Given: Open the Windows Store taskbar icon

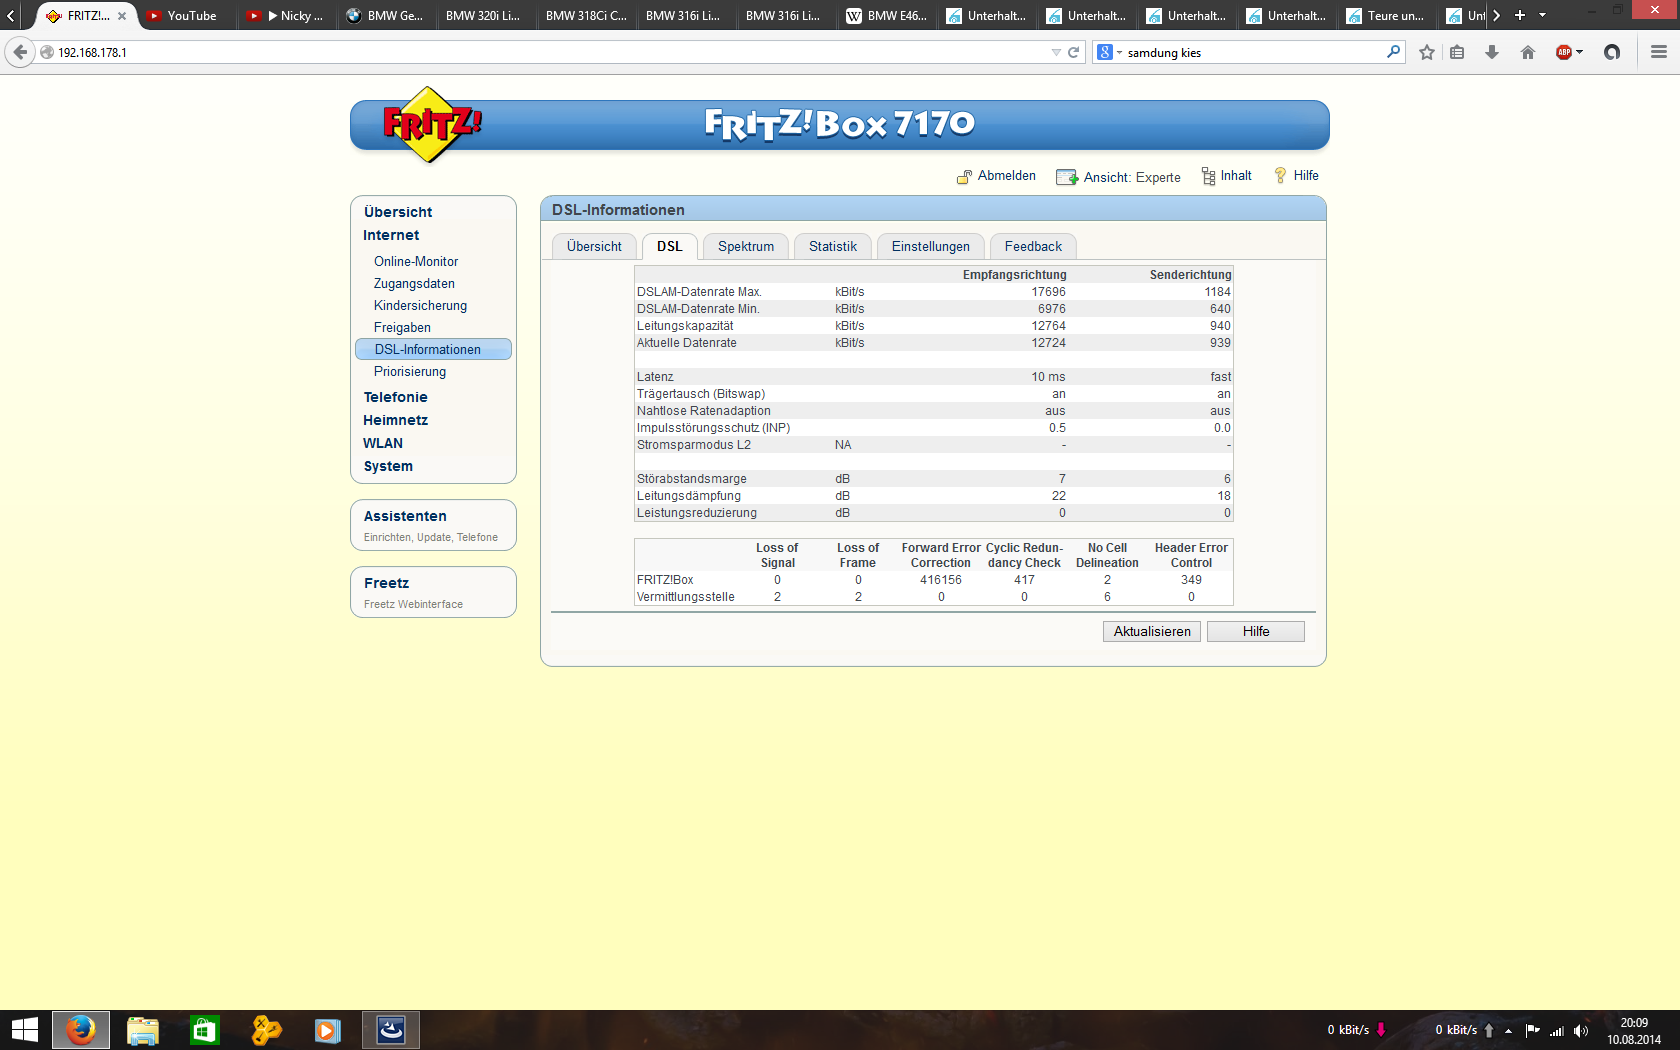Looking at the screenshot, I should pos(205,1030).
